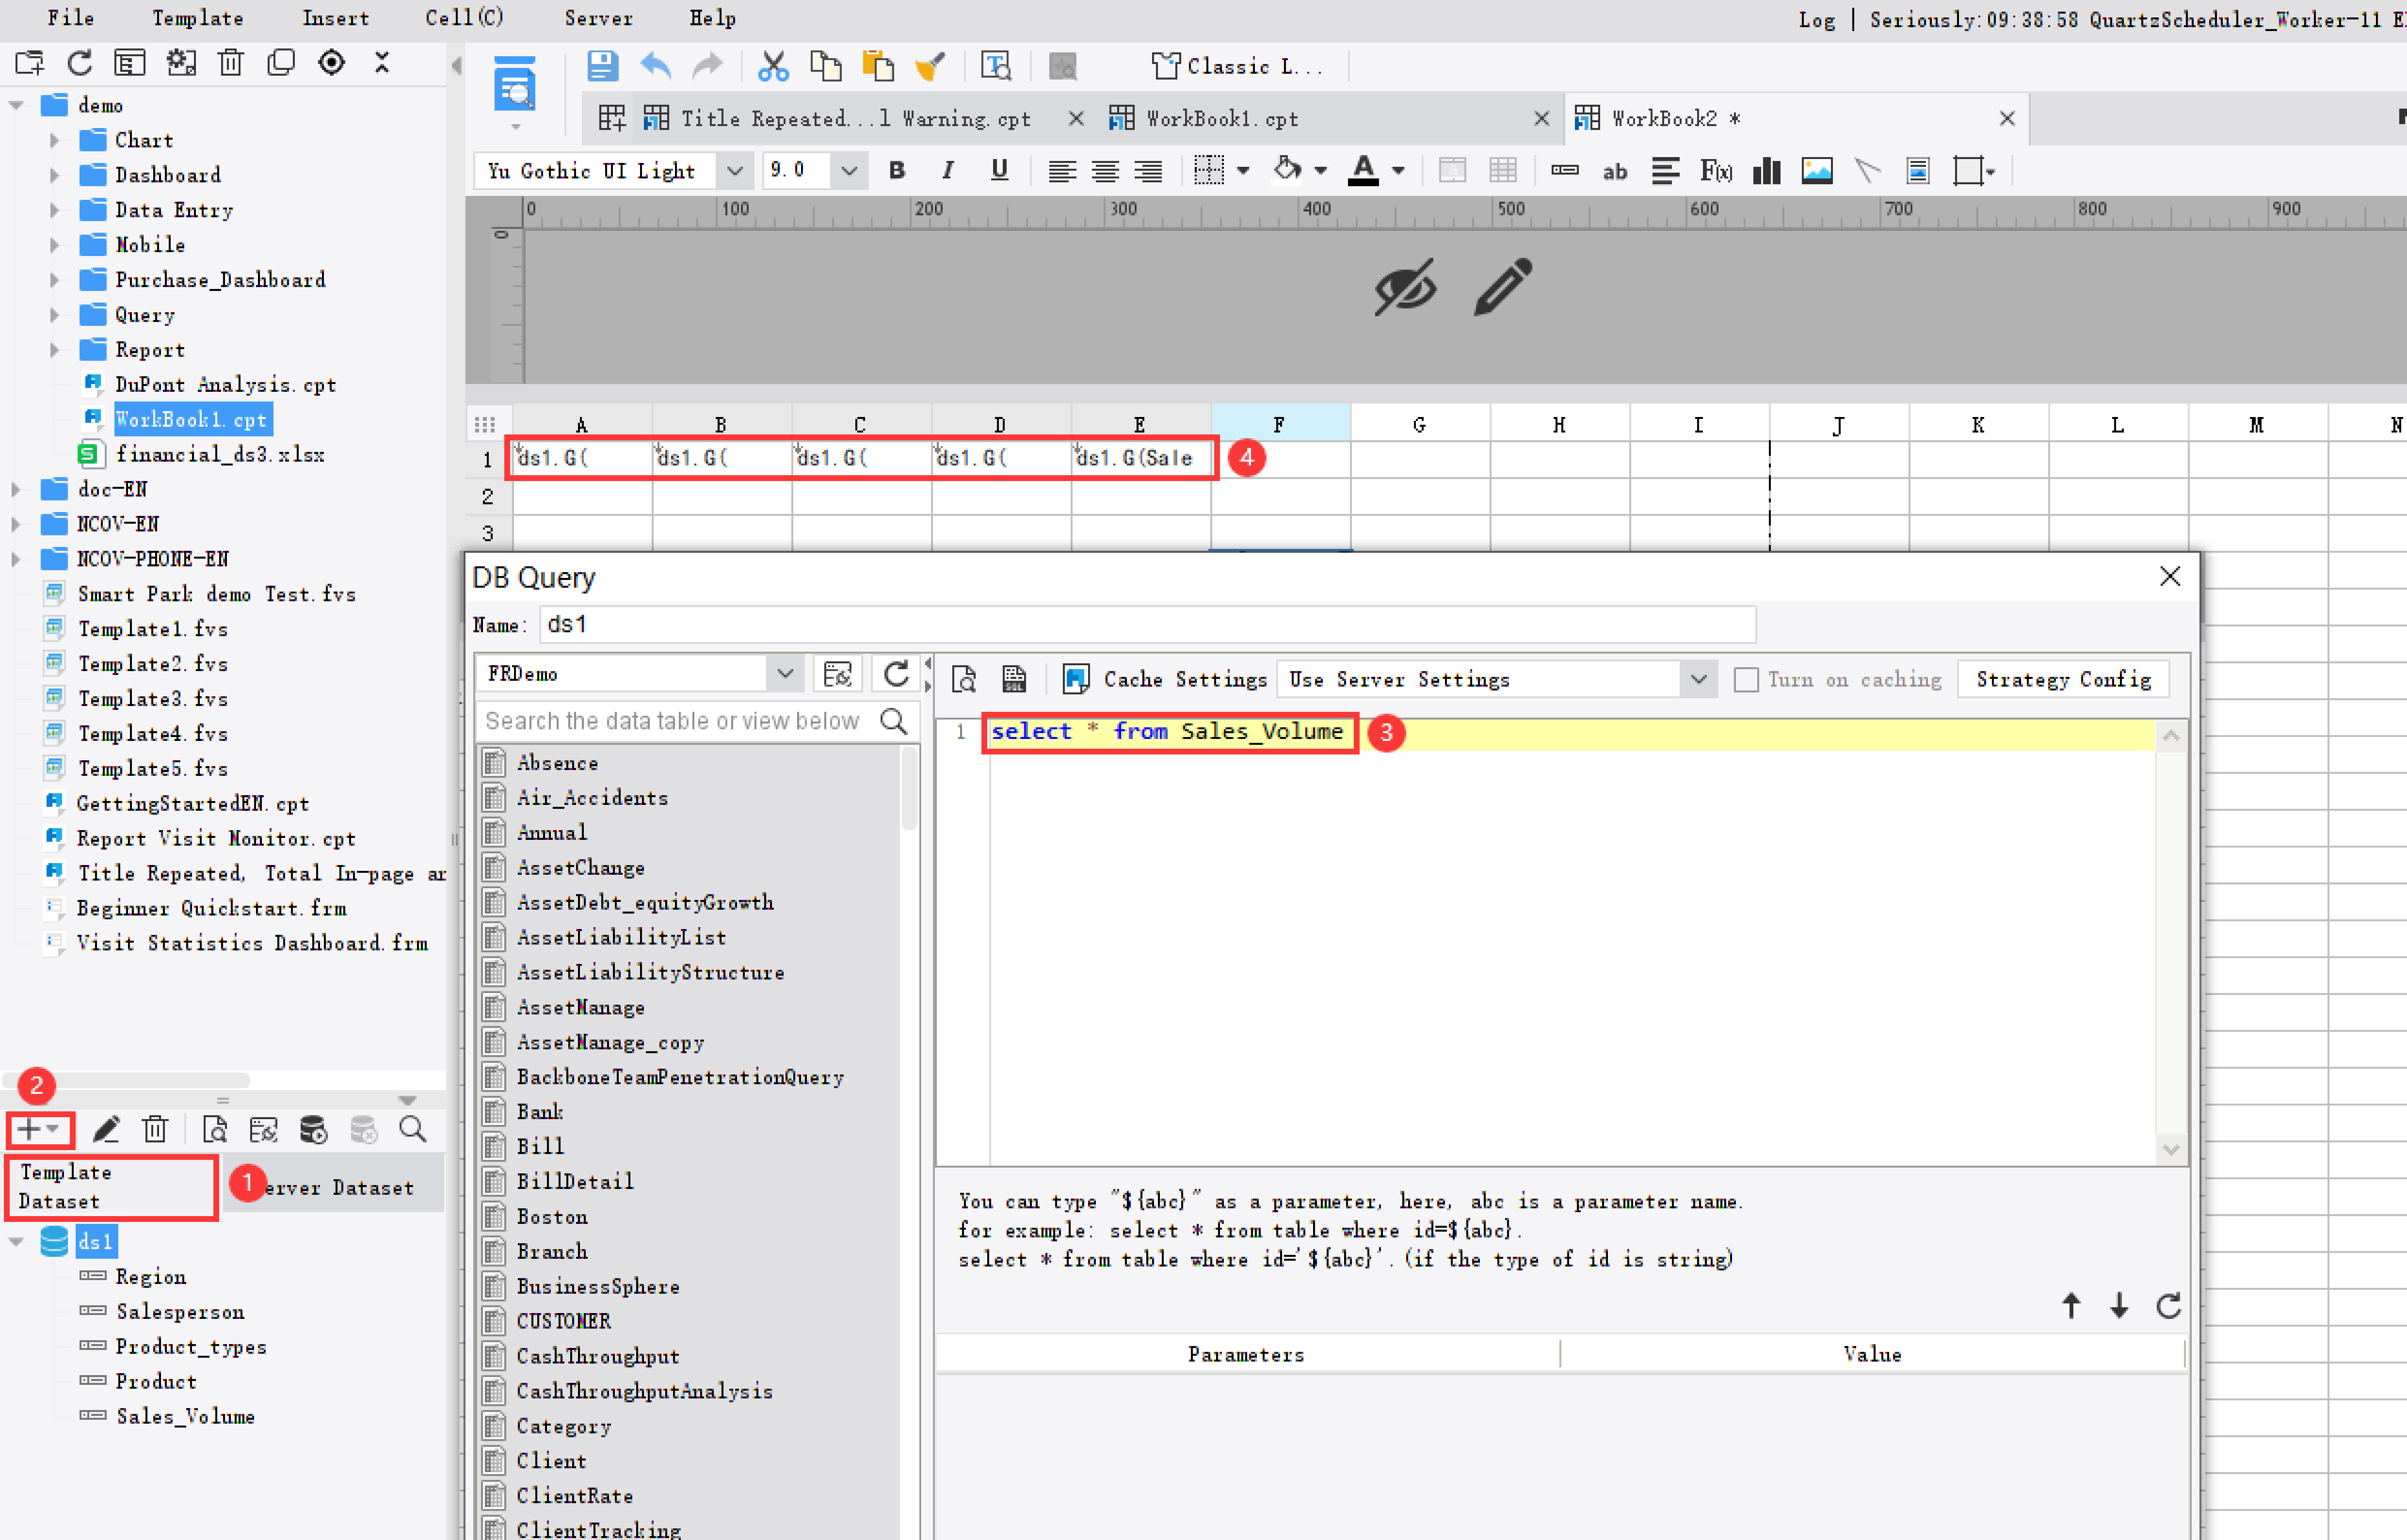The image size is (2407, 1540).
Task: Expand the Chart folder
Action: pyautogui.click(x=55, y=140)
